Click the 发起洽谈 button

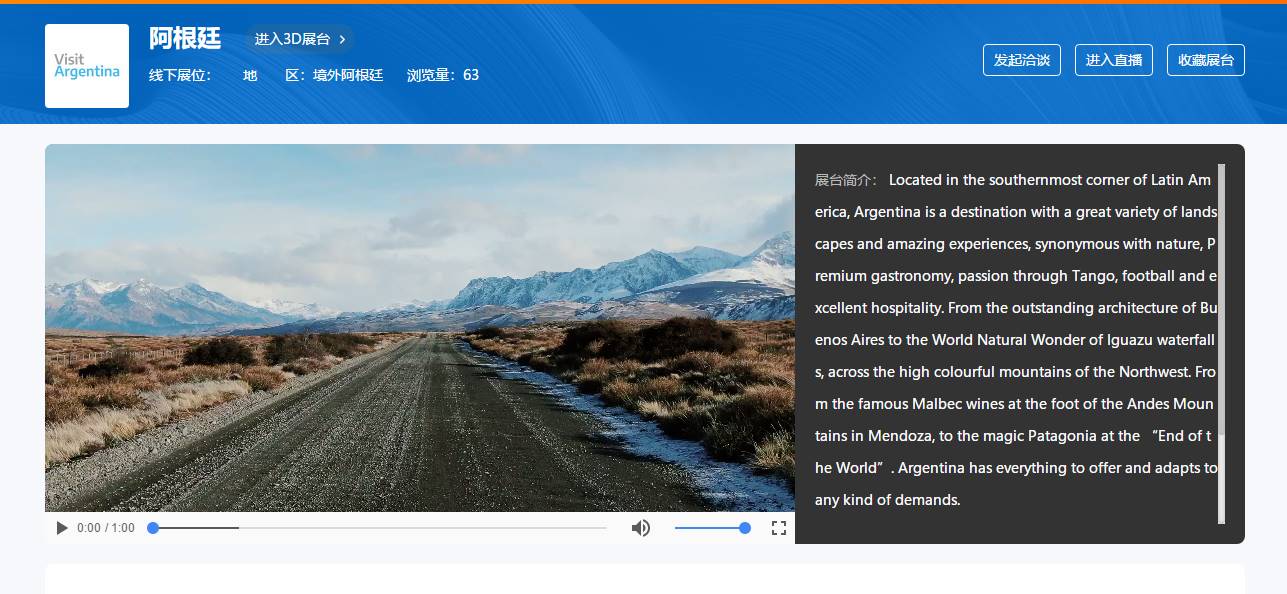pos(1021,60)
